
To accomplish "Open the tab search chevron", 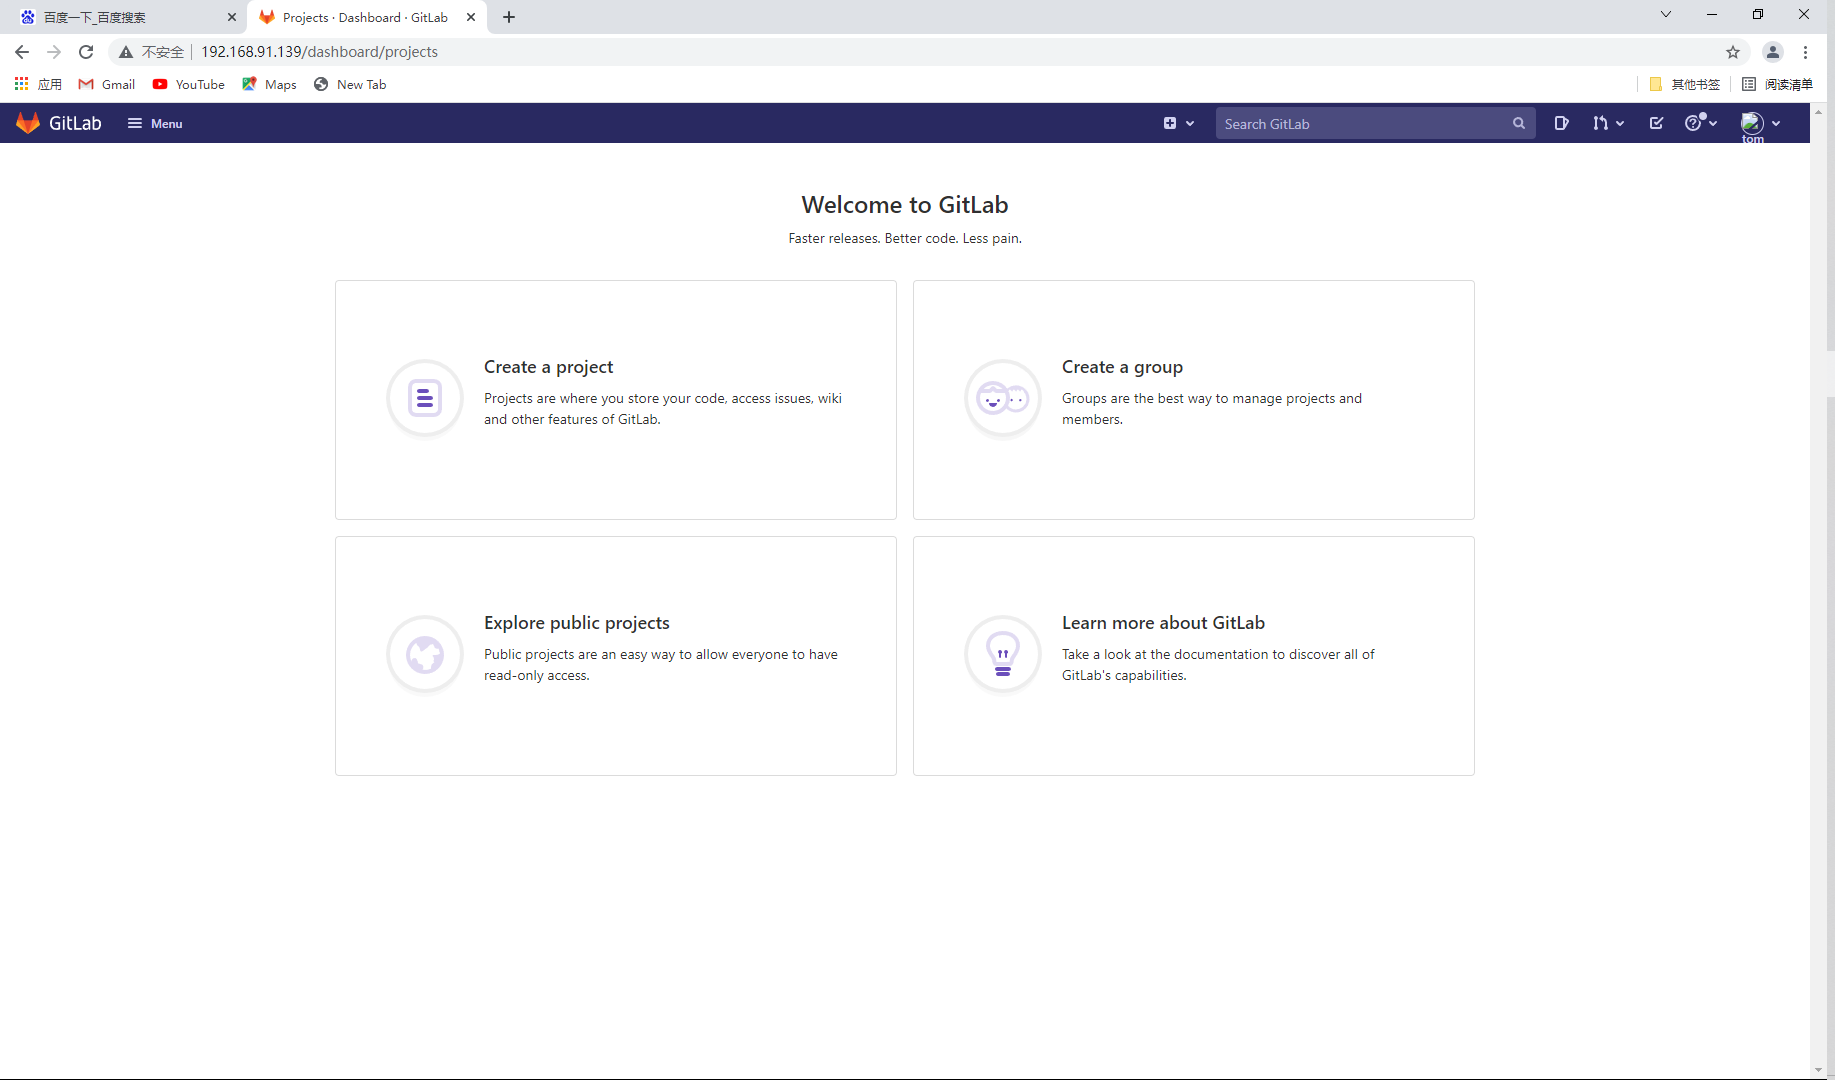I will [1666, 14].
